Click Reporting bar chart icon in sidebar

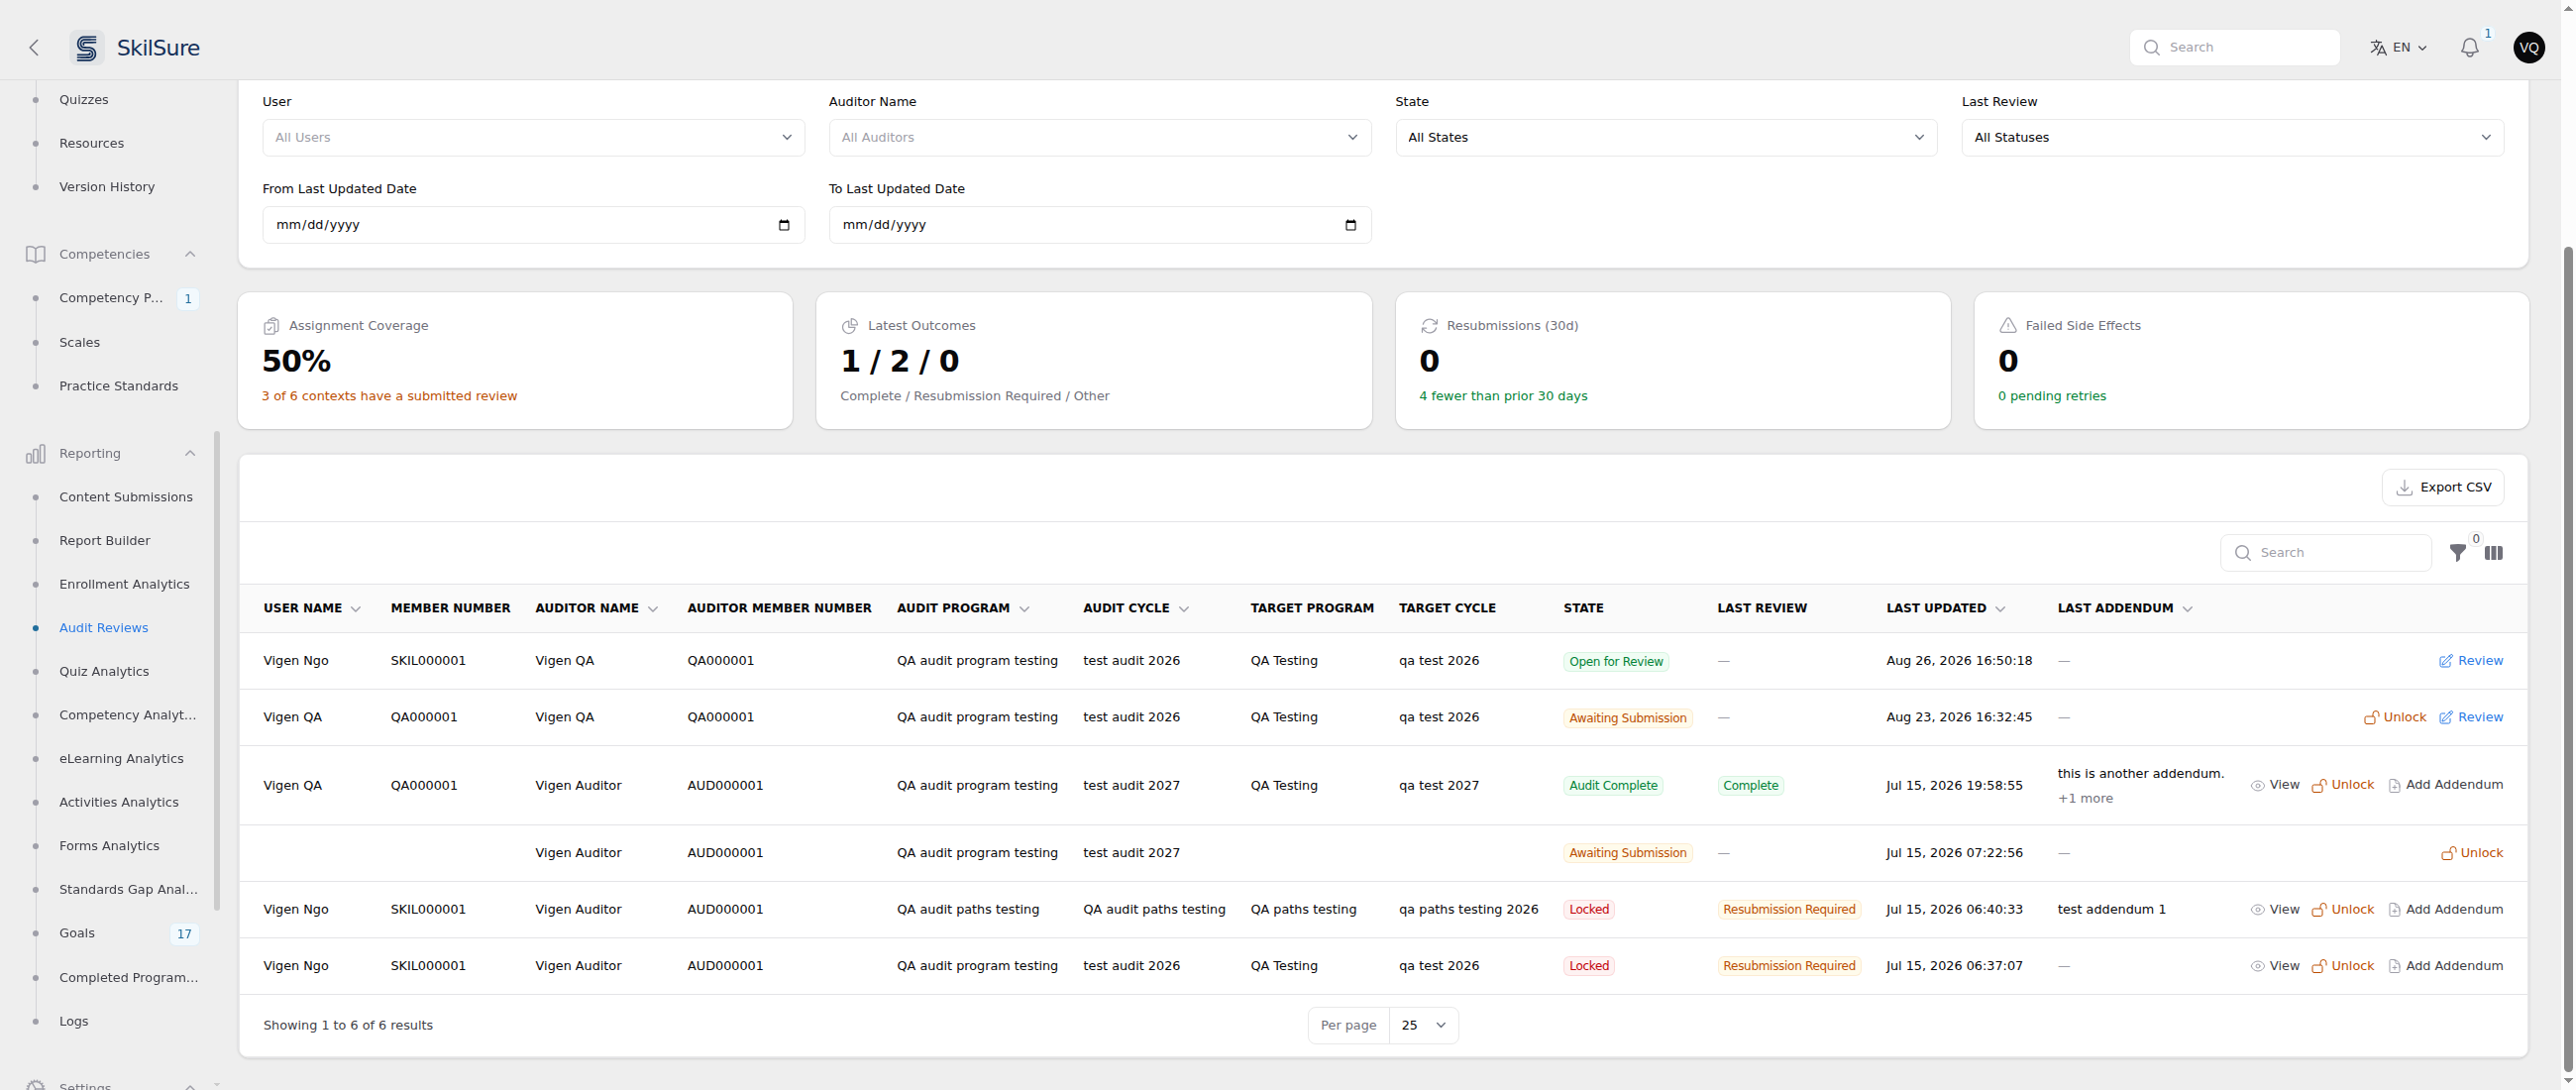tap(35, 454)
